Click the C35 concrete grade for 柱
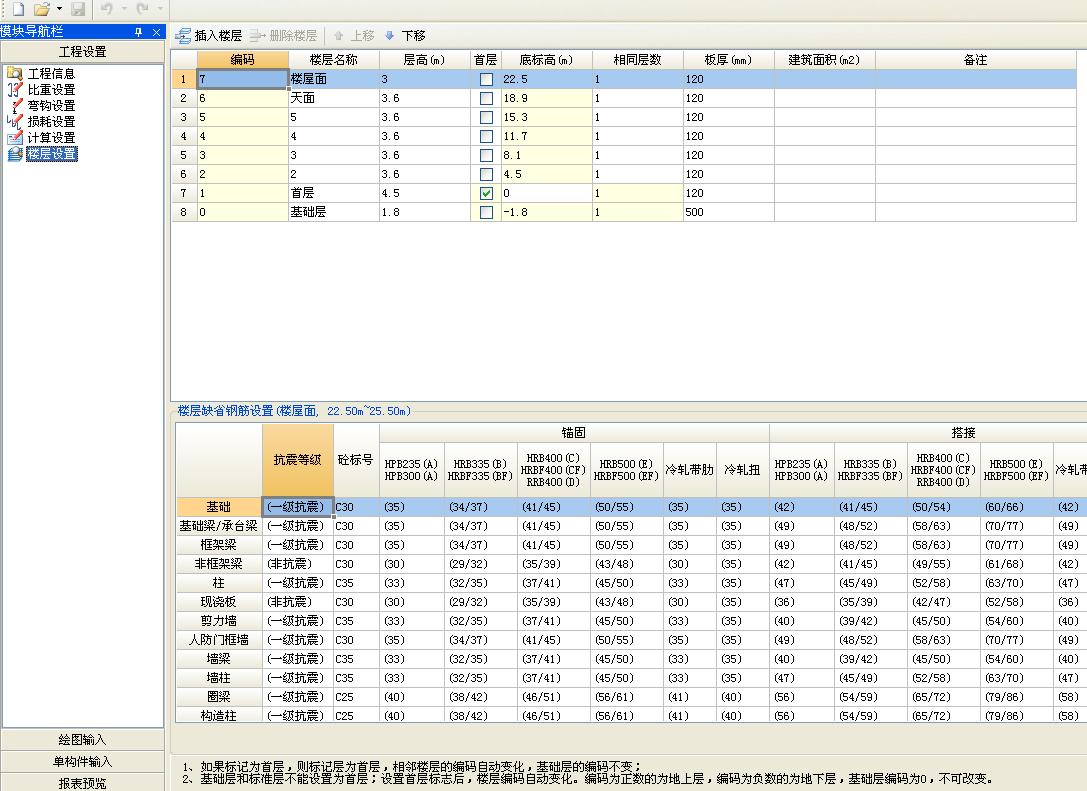 (356, 583)
